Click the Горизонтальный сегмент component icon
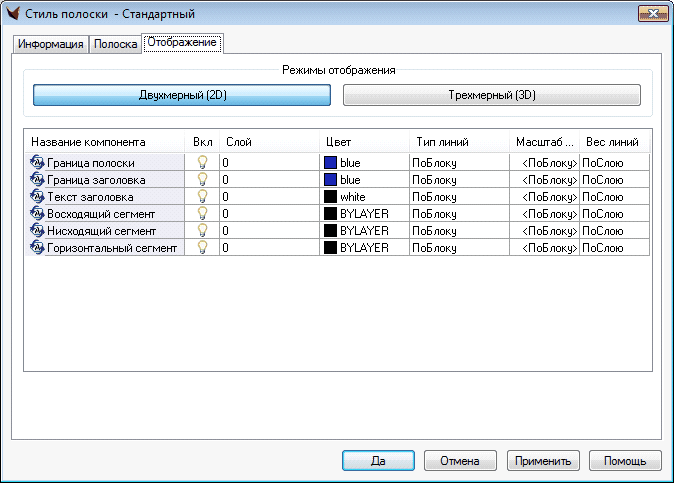 (38, 247)
